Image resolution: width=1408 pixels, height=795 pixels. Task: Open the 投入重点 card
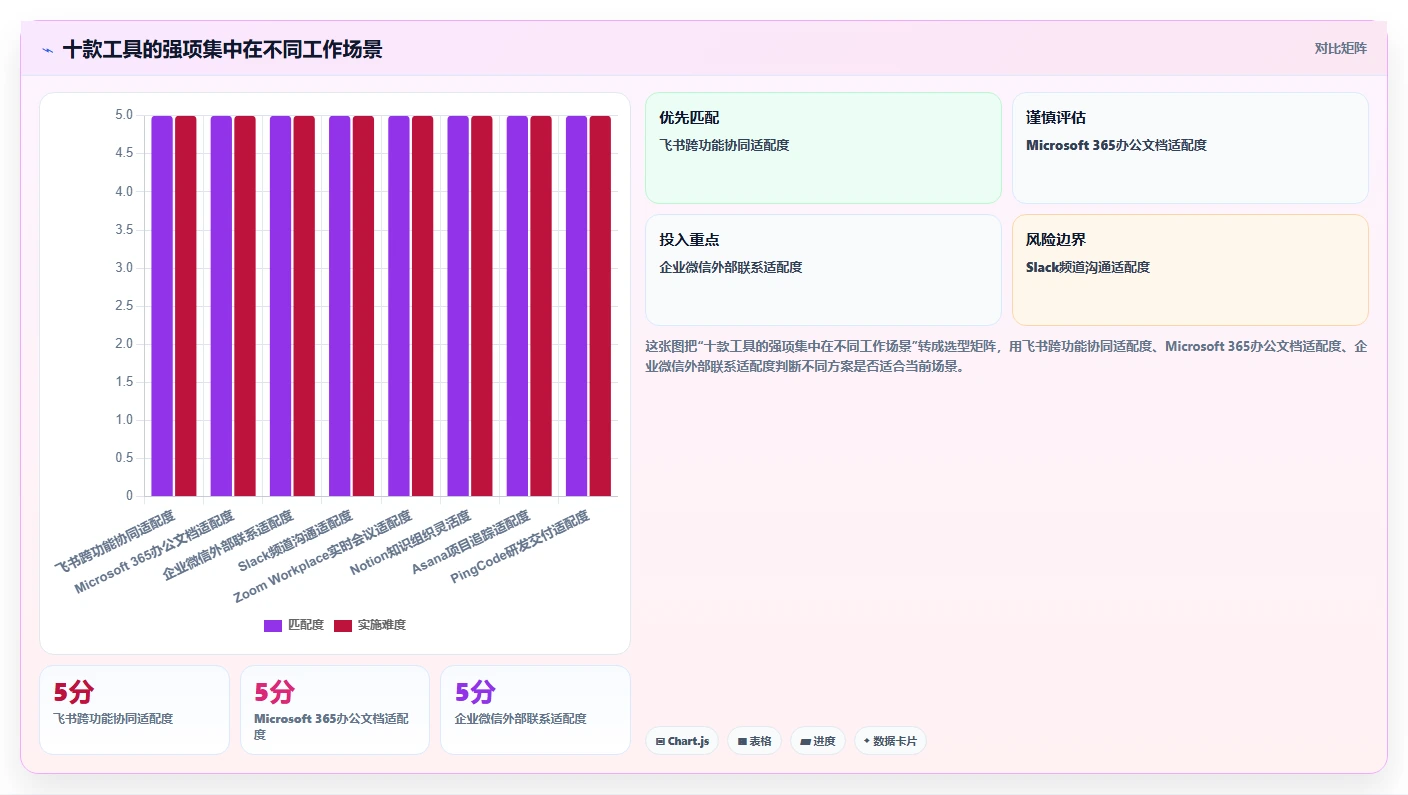click(823, 270)
